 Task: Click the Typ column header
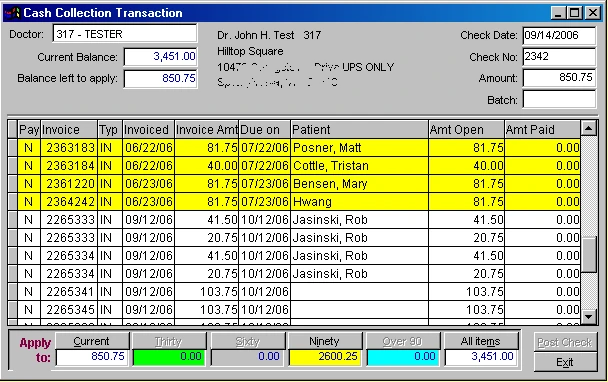[110, 129]
